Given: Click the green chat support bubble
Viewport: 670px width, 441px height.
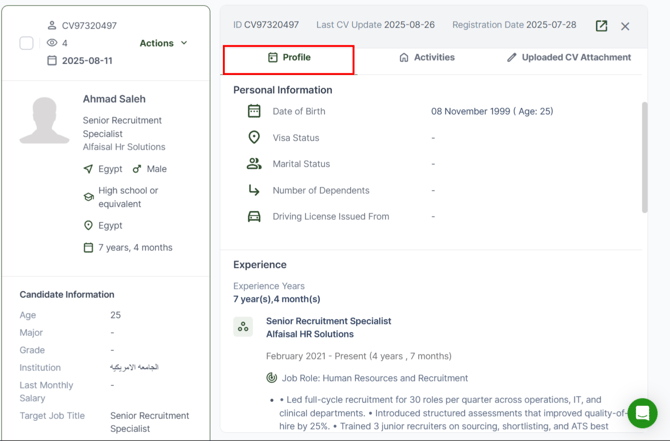Looking at the screenshot, I should 642,412.
